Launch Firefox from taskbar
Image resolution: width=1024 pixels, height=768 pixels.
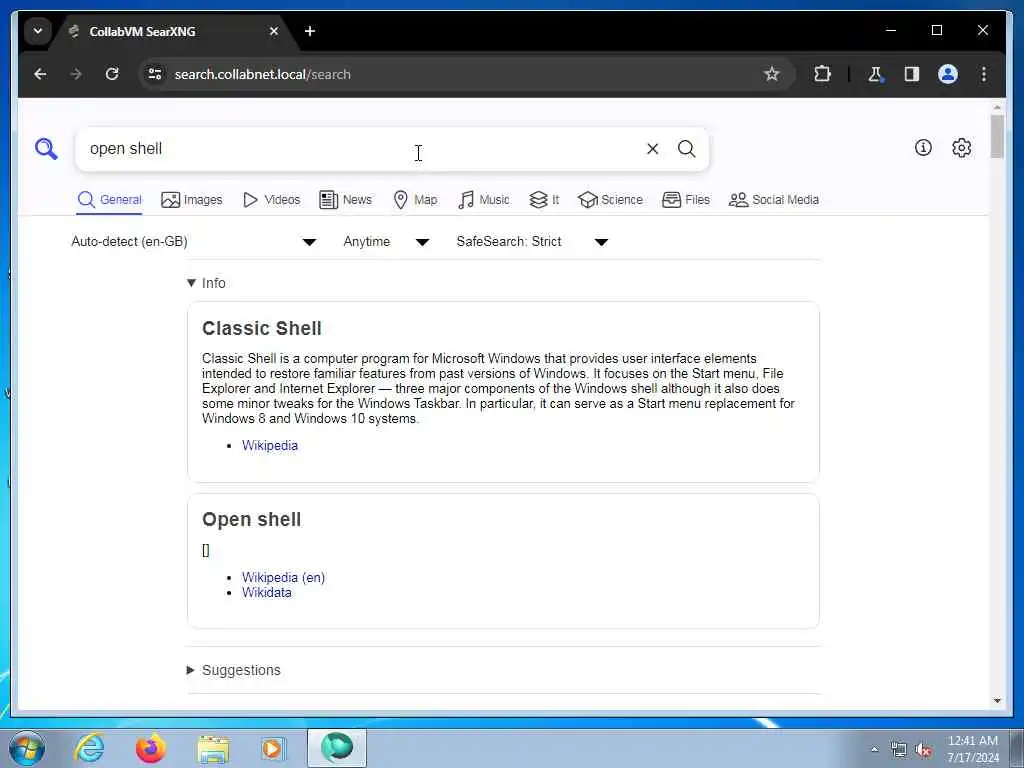tap(150, 748)
